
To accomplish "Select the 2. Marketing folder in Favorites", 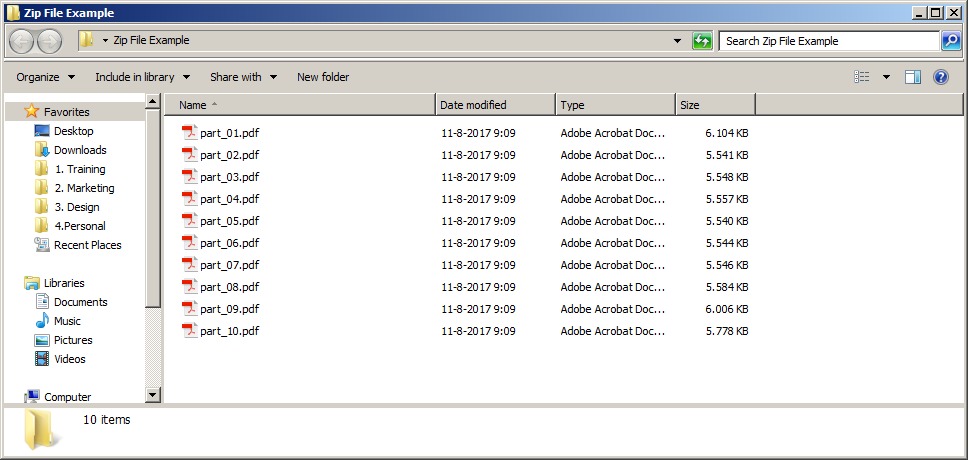I will tap(84, 188).
